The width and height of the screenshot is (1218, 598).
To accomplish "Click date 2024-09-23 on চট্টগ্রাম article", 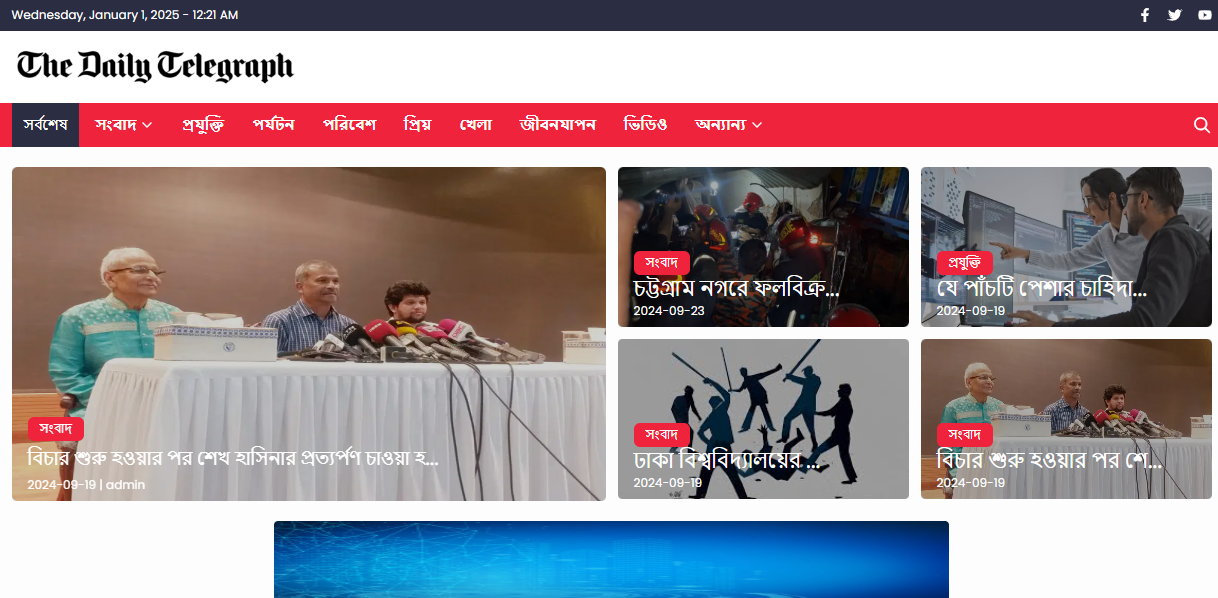I will (x=669, y=311).
